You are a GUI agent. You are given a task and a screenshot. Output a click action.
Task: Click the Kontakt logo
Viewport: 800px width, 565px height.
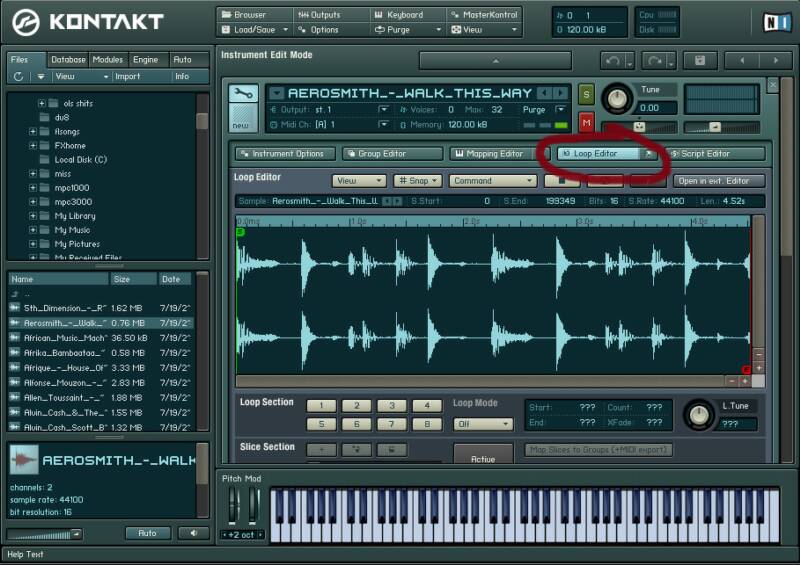click(x=88, y=22)
